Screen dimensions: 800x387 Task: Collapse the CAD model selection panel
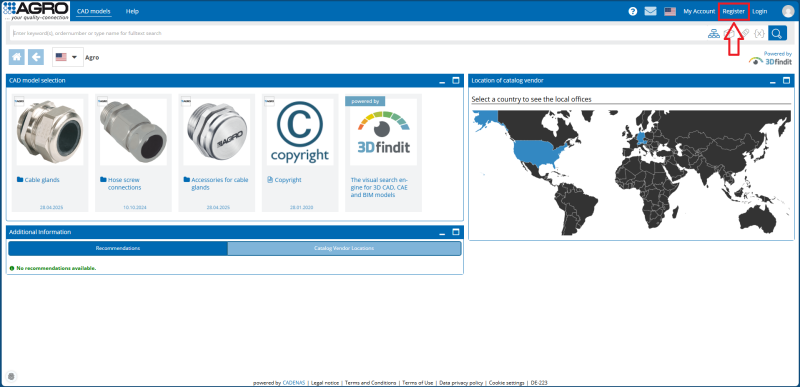tap(442, 81)
